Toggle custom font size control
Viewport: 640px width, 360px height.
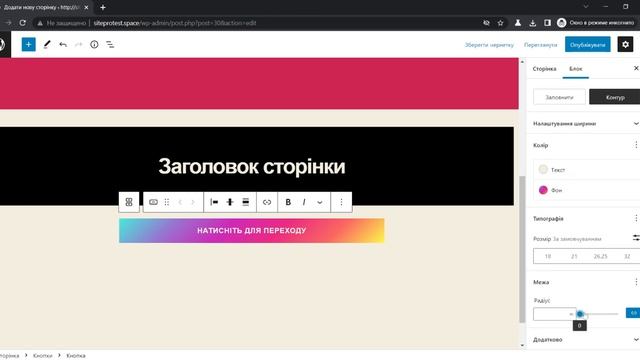click(x=636, y=238)
